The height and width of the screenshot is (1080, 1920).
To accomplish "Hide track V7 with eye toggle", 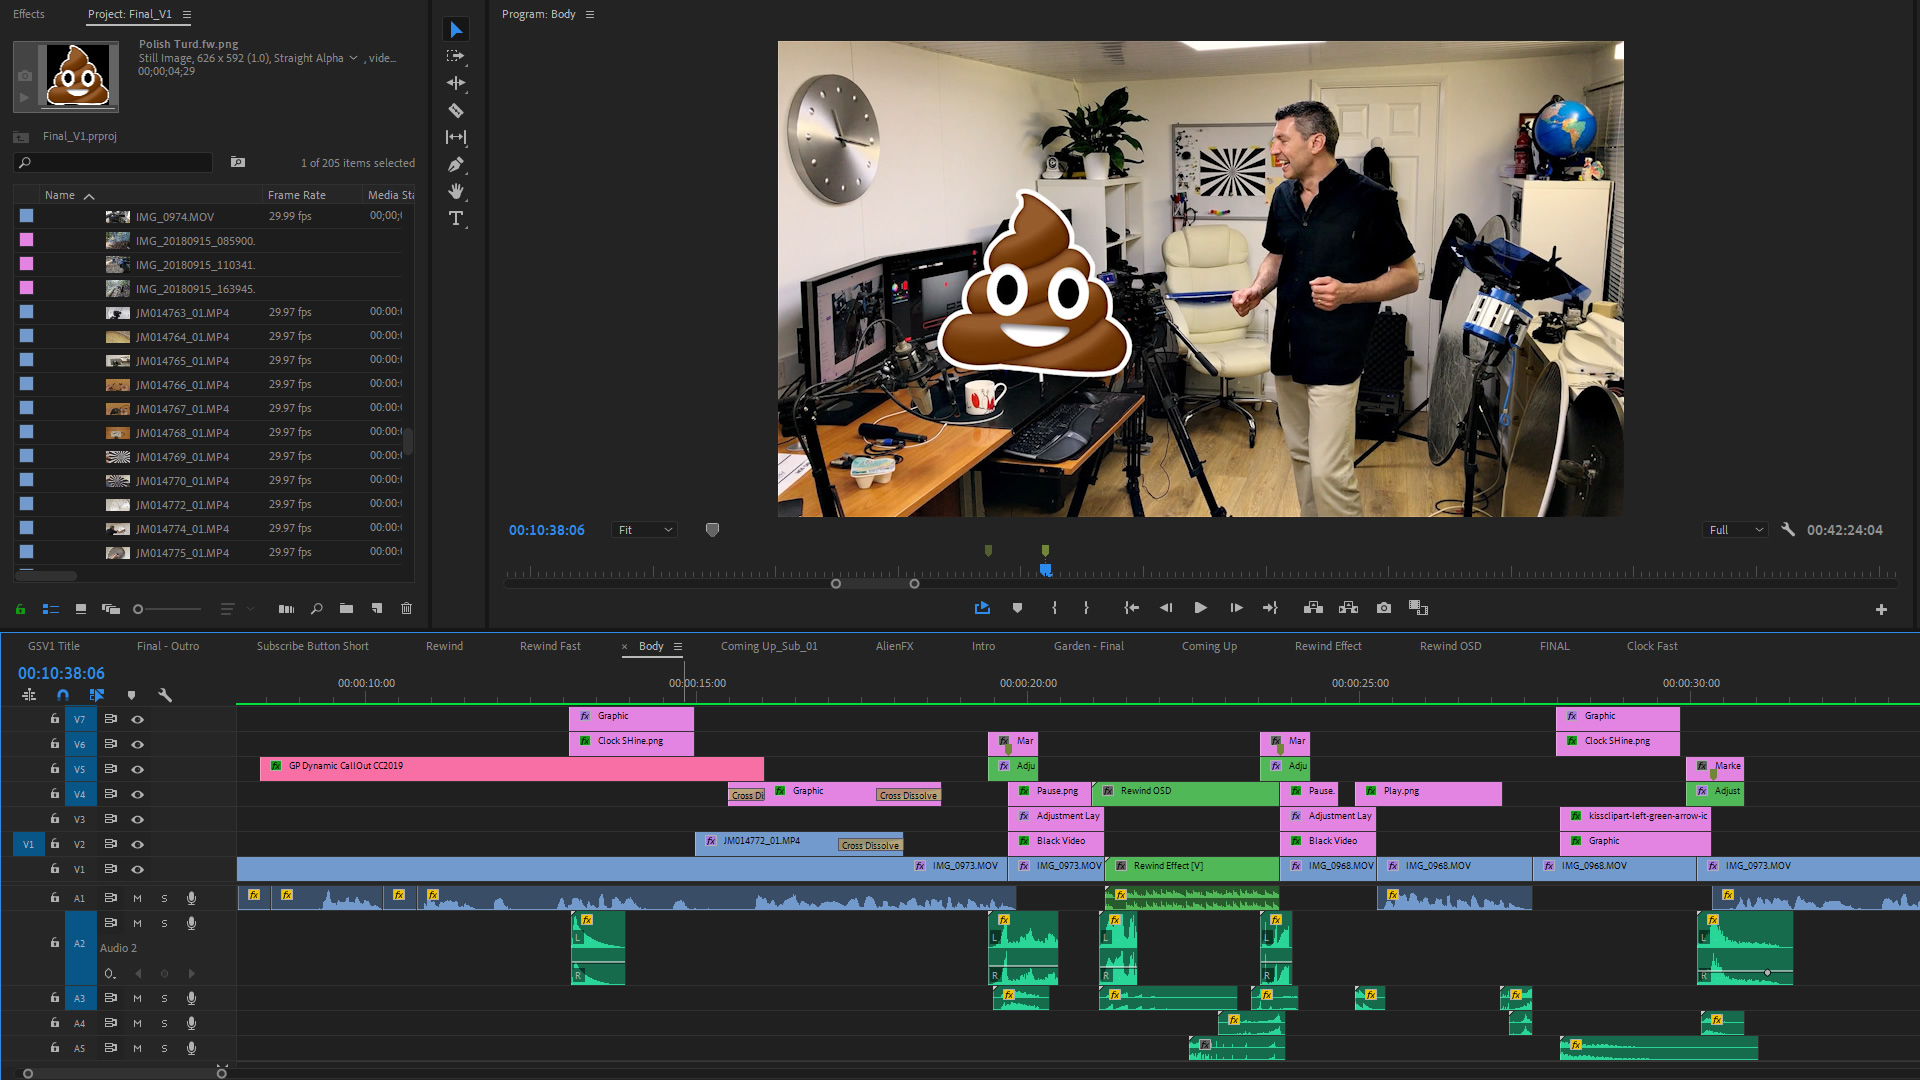I will tap(138, 719).
